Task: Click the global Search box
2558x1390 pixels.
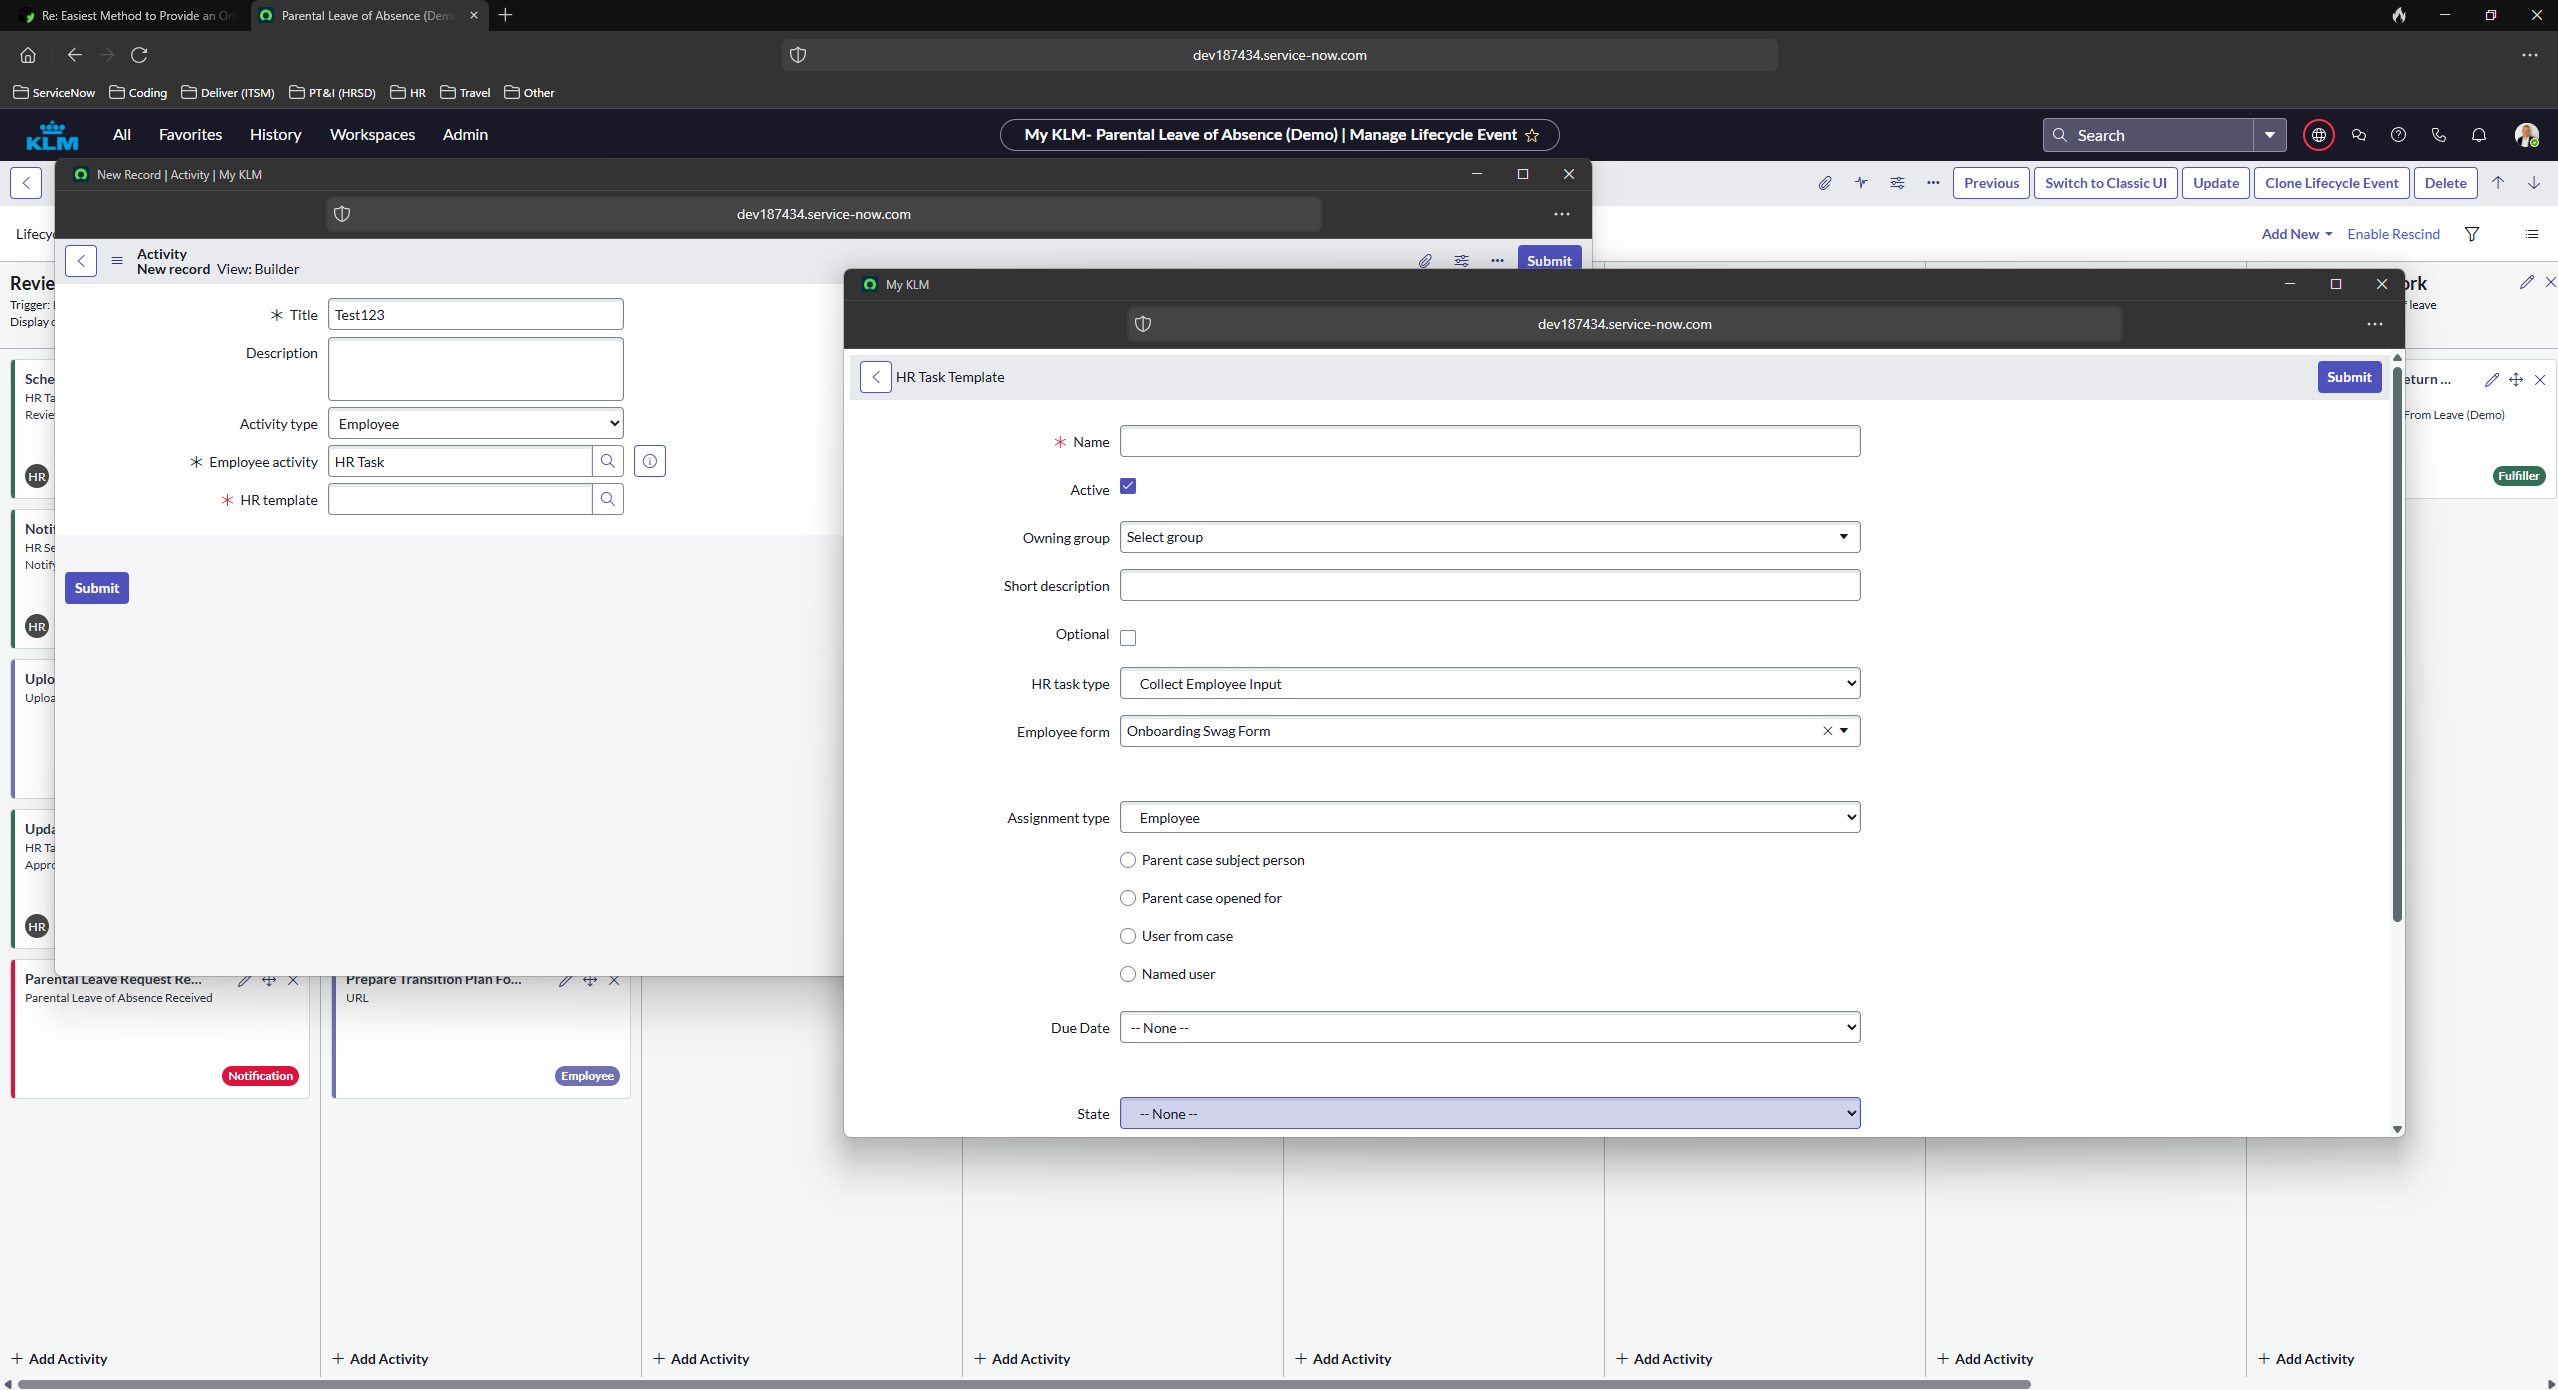Action: 2148,135
